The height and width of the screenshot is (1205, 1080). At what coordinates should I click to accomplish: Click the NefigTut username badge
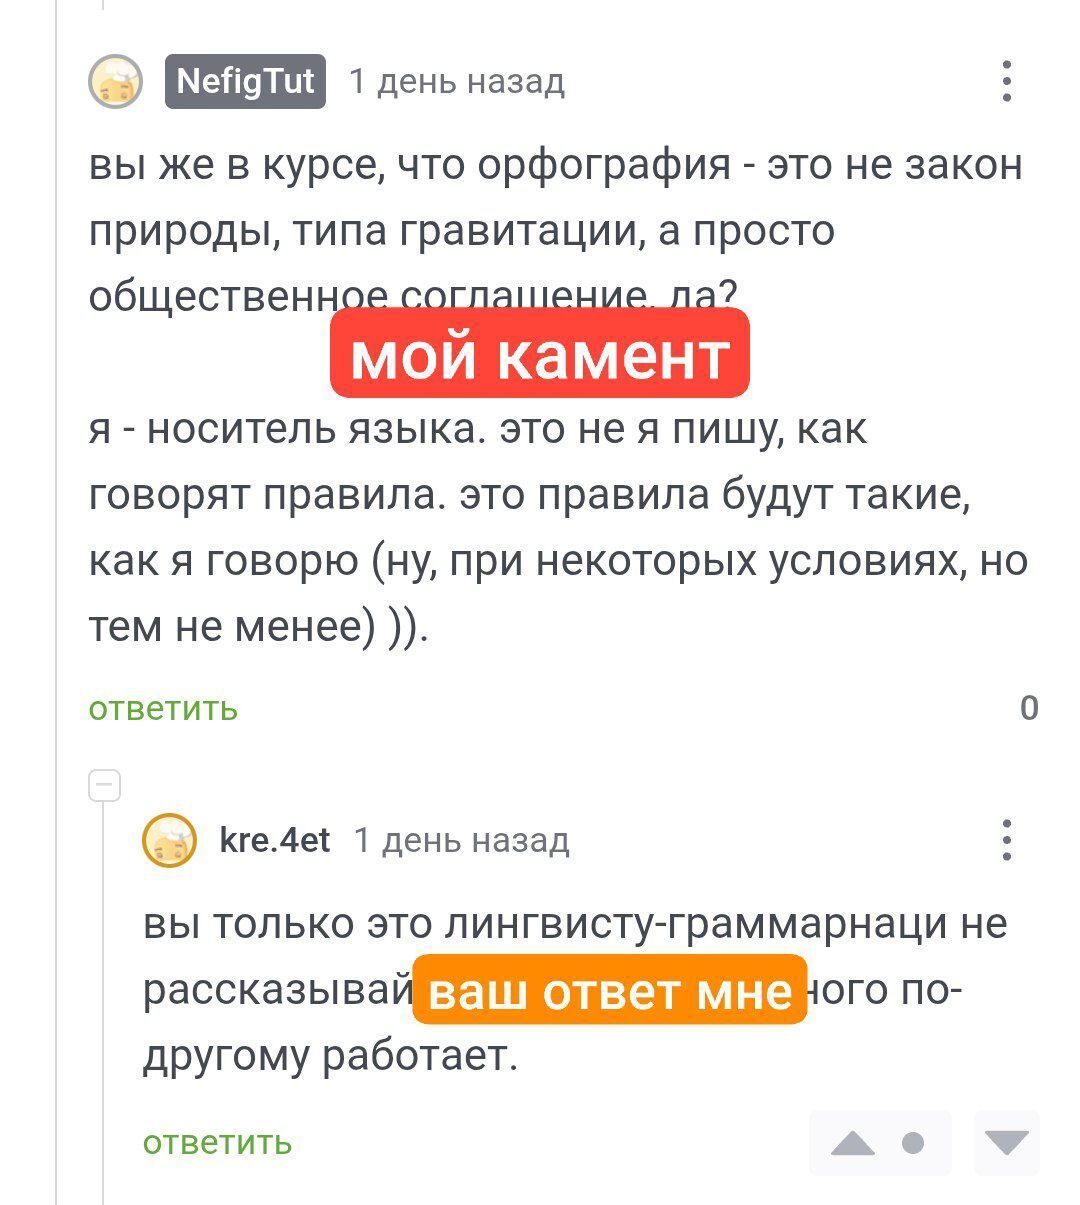point(245,81)
